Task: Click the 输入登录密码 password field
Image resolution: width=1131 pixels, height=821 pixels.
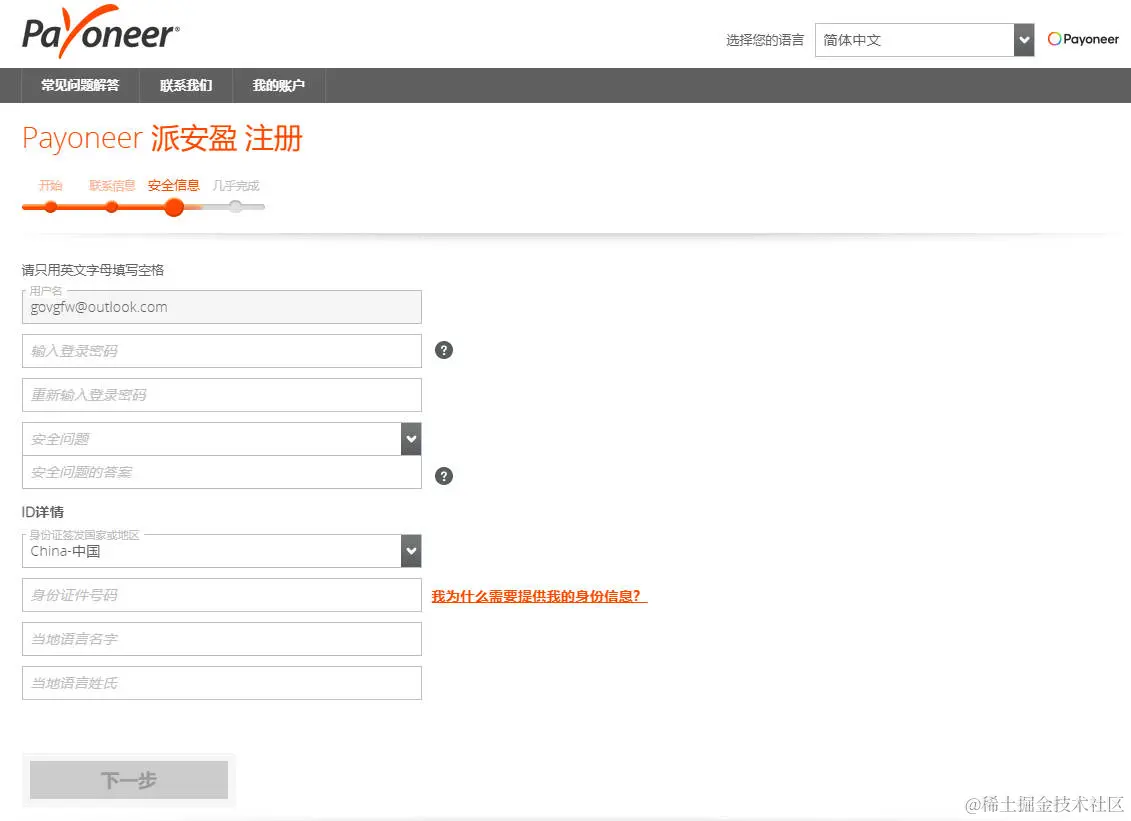Action: click(221, 350)
